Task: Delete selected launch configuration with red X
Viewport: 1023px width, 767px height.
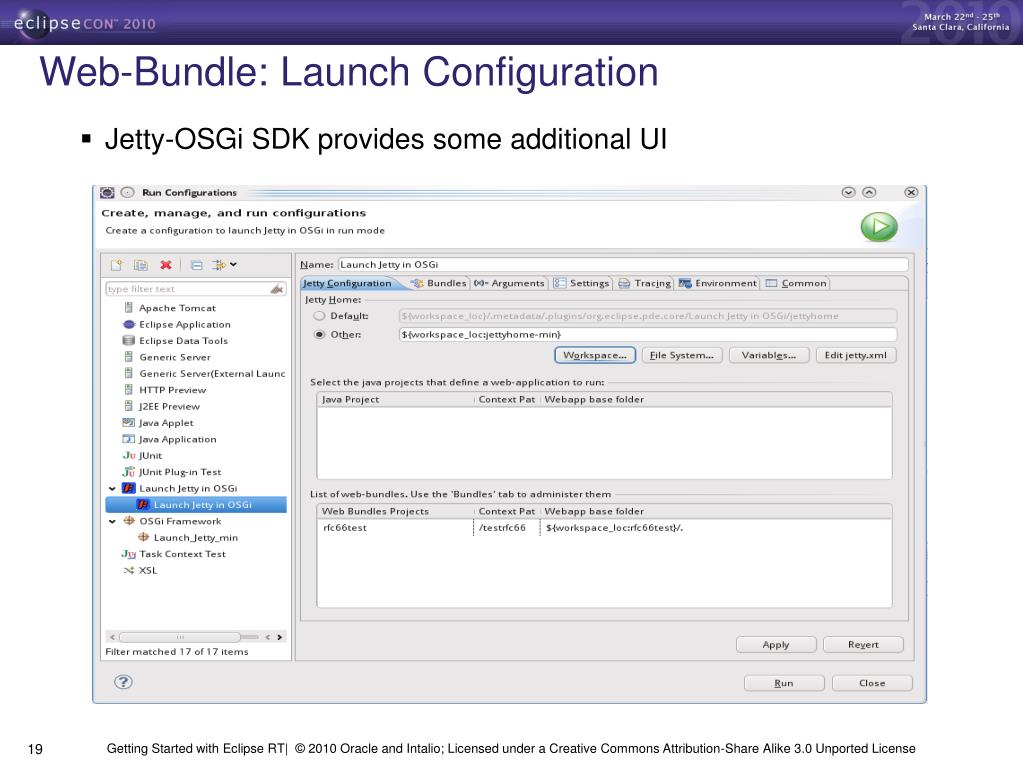Action: 166,265
